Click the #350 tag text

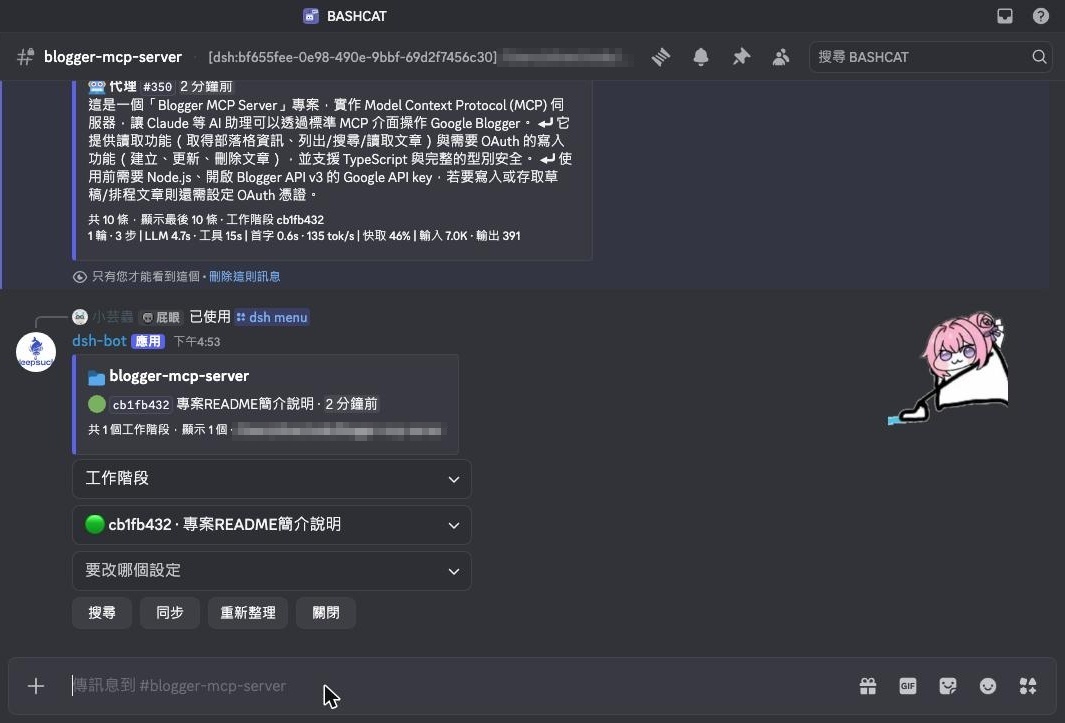158,87
